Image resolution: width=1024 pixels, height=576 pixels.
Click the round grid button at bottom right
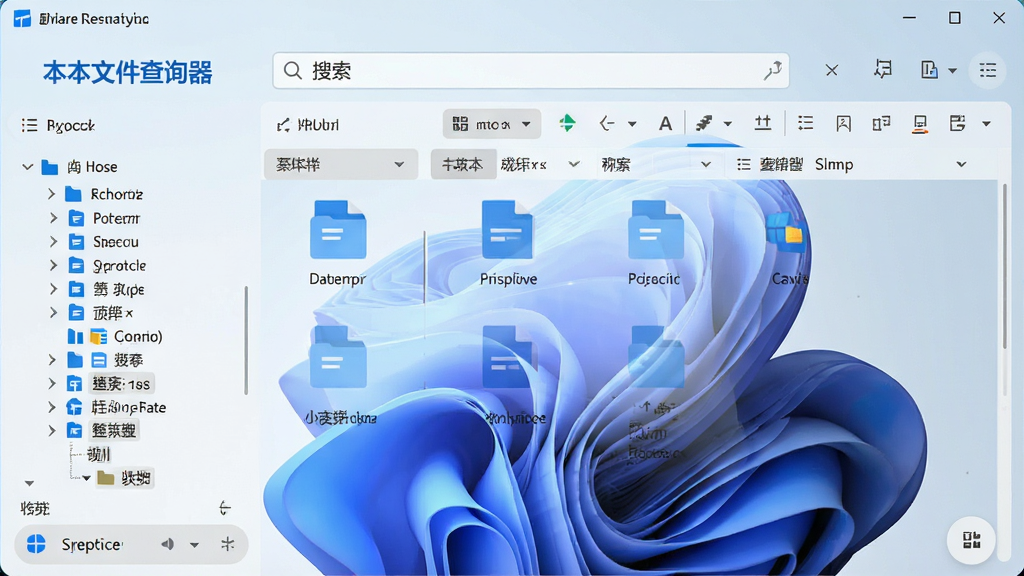click(971, 540)
